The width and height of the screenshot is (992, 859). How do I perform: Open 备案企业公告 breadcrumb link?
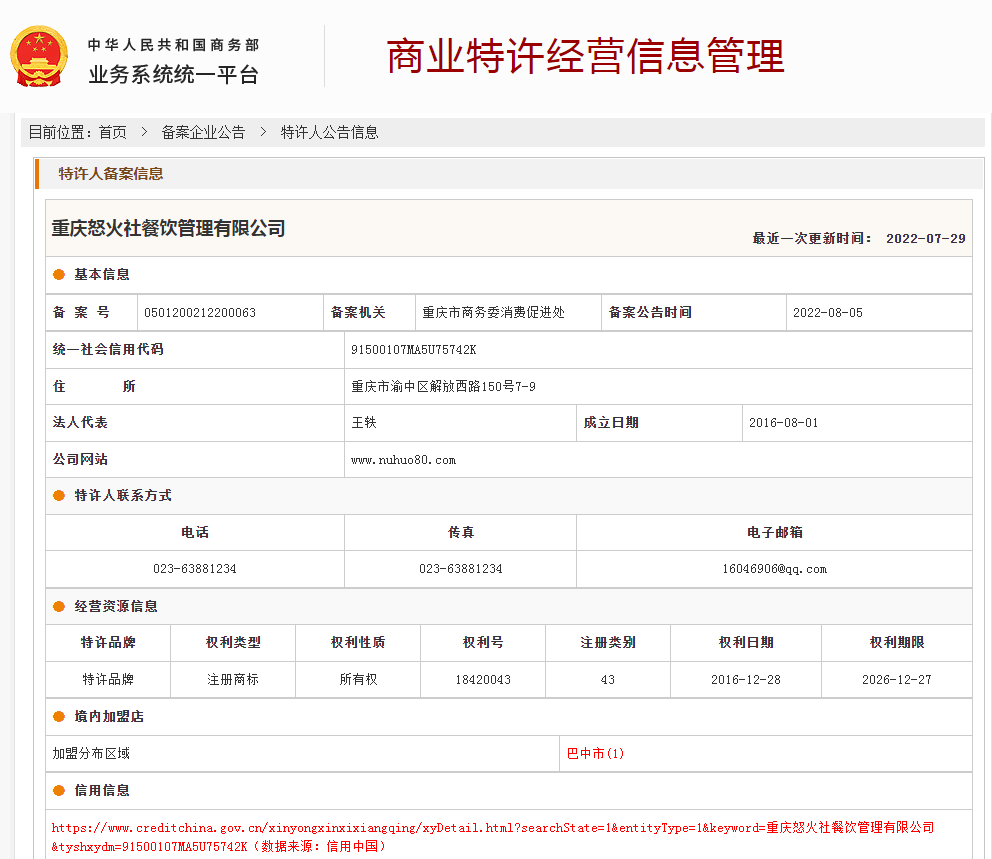click(203, 132)
